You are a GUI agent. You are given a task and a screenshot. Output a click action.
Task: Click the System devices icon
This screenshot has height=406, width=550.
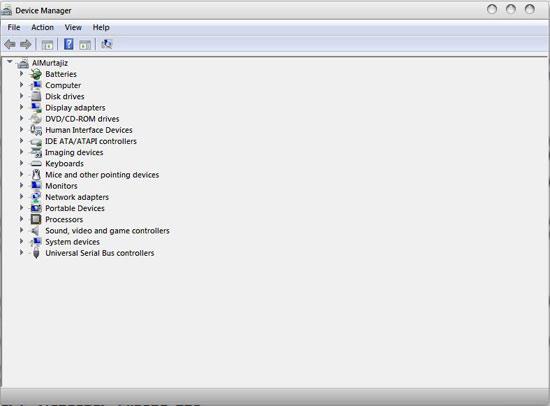36,242
